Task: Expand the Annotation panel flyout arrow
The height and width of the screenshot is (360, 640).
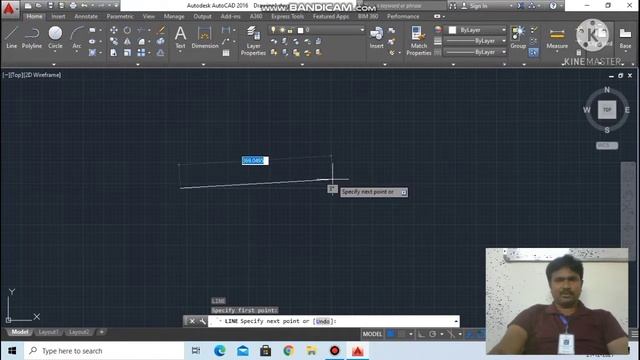Action: (x=203, y=64)
